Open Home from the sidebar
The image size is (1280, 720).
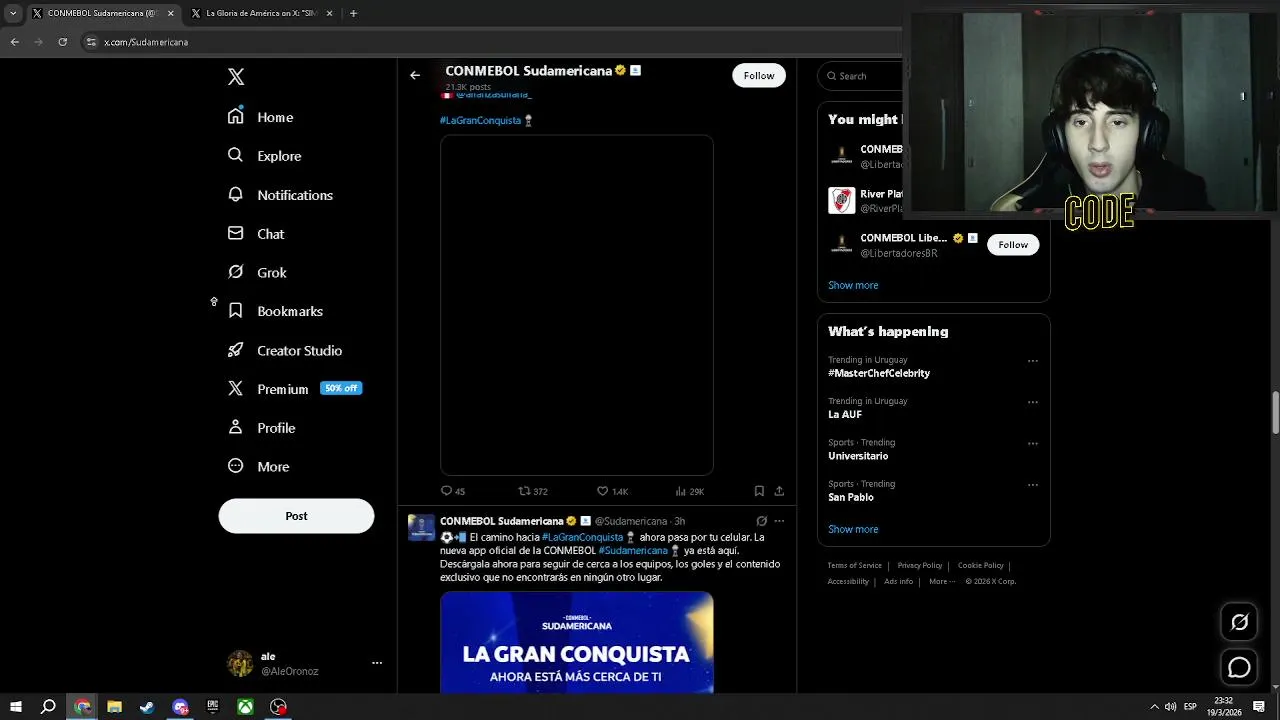click(x=260, y=117)
